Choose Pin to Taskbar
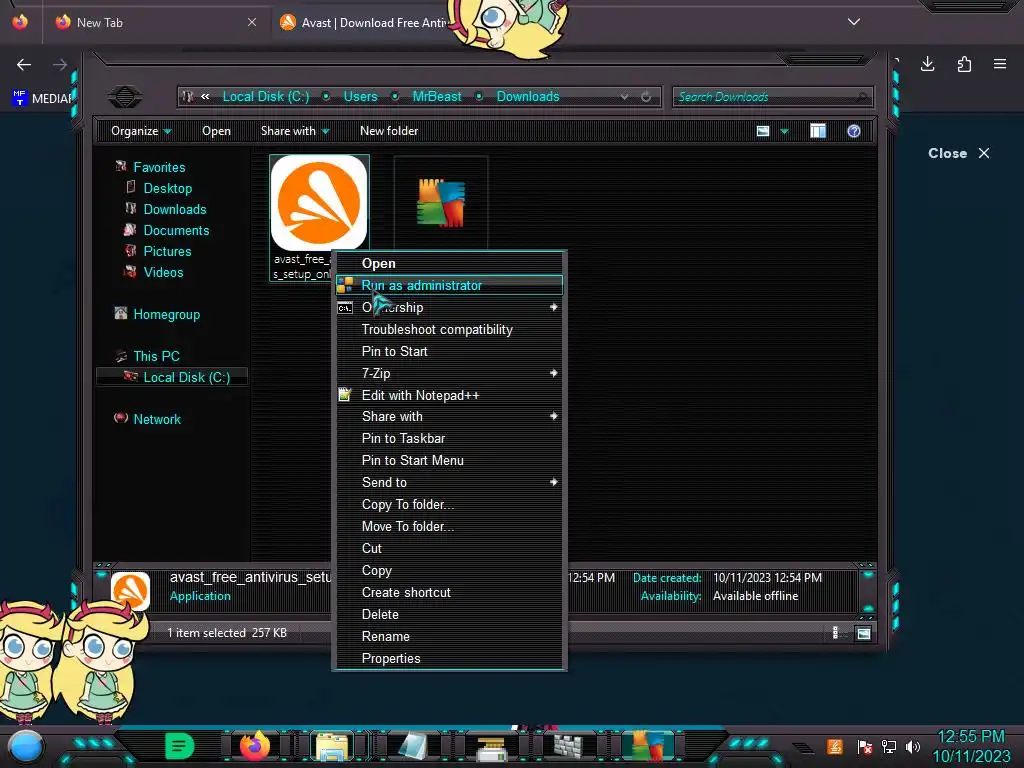The image size is (1024, 768). coord(449,438)
